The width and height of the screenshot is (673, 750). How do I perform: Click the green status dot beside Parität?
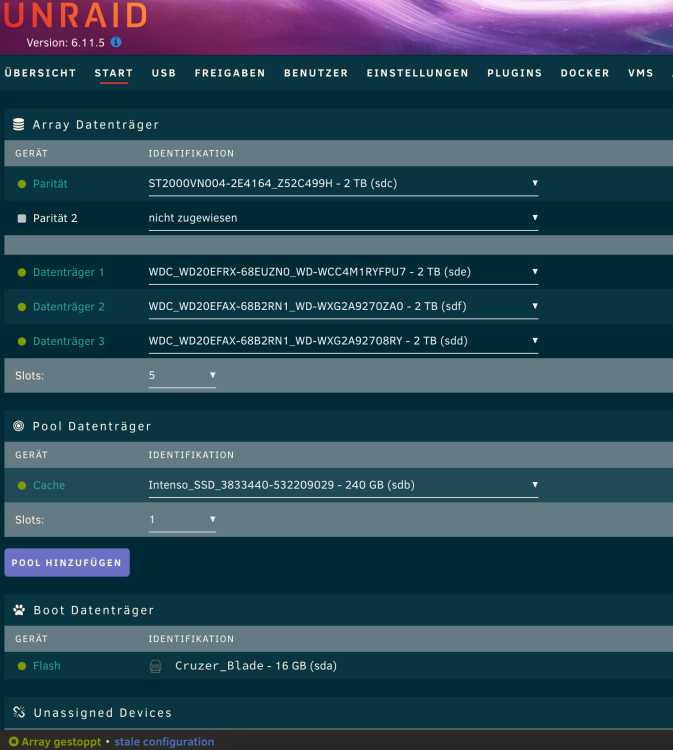22,184
